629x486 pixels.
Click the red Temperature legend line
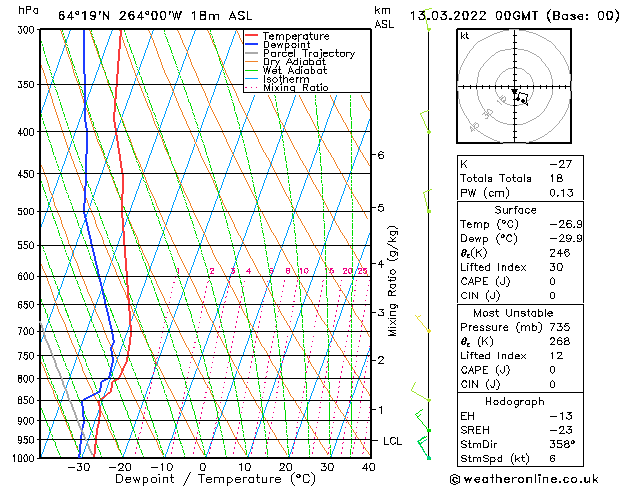252,35
